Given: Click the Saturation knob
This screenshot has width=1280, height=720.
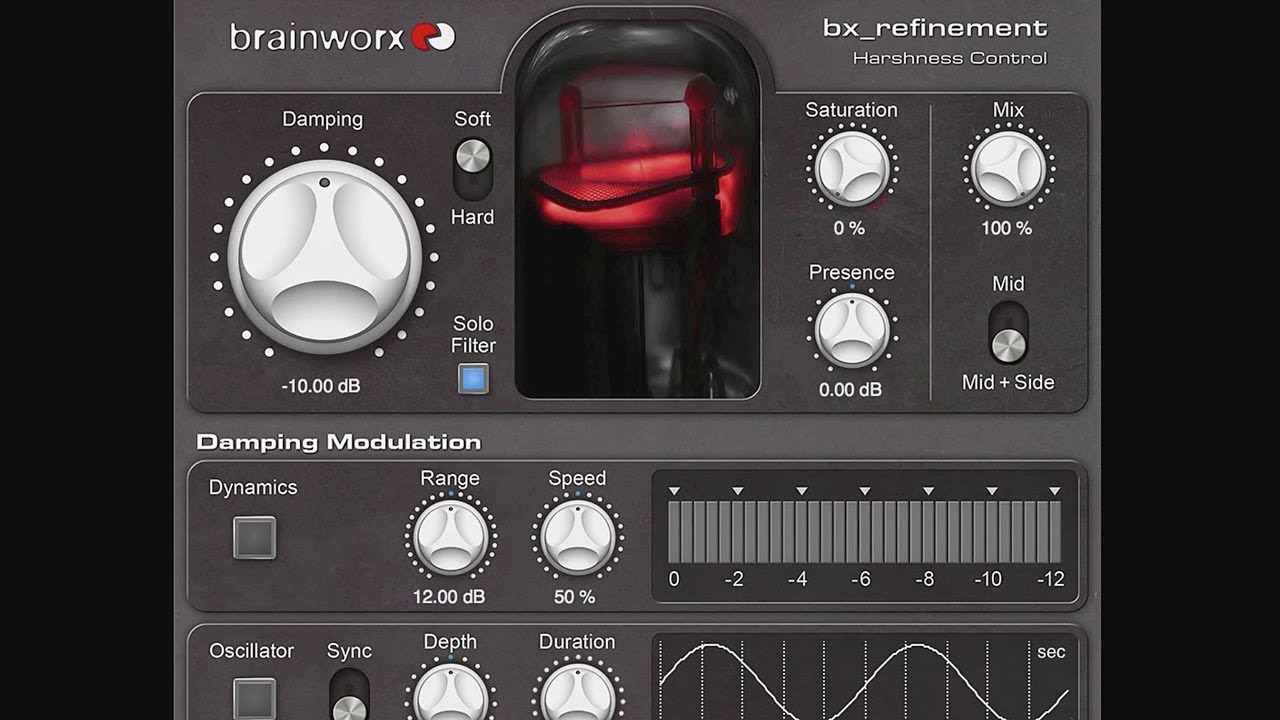Looking at the screenshot, I should click(x=852, y=169).
